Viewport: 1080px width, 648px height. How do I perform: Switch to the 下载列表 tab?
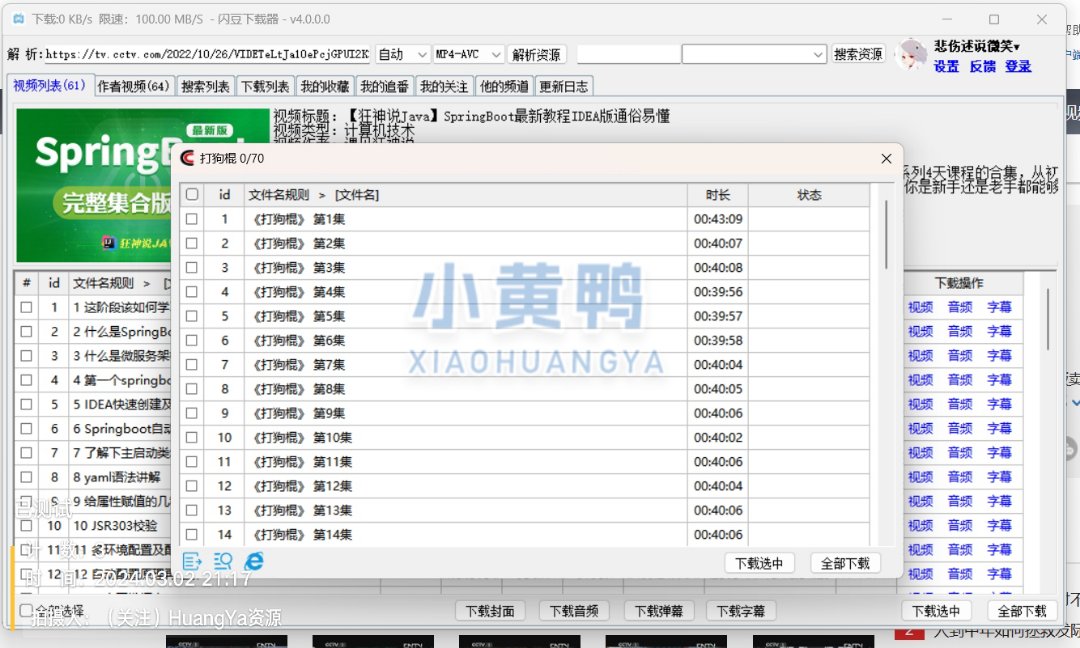point(265,87)
